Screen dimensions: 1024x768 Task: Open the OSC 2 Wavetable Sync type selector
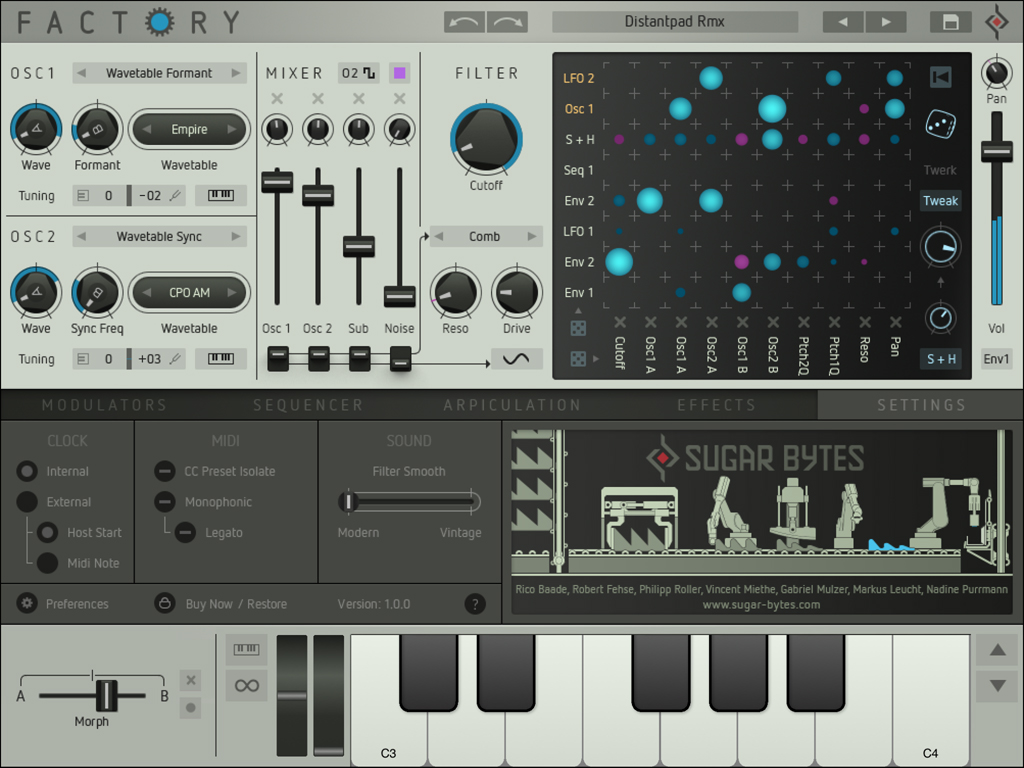[x=159, y=236]
